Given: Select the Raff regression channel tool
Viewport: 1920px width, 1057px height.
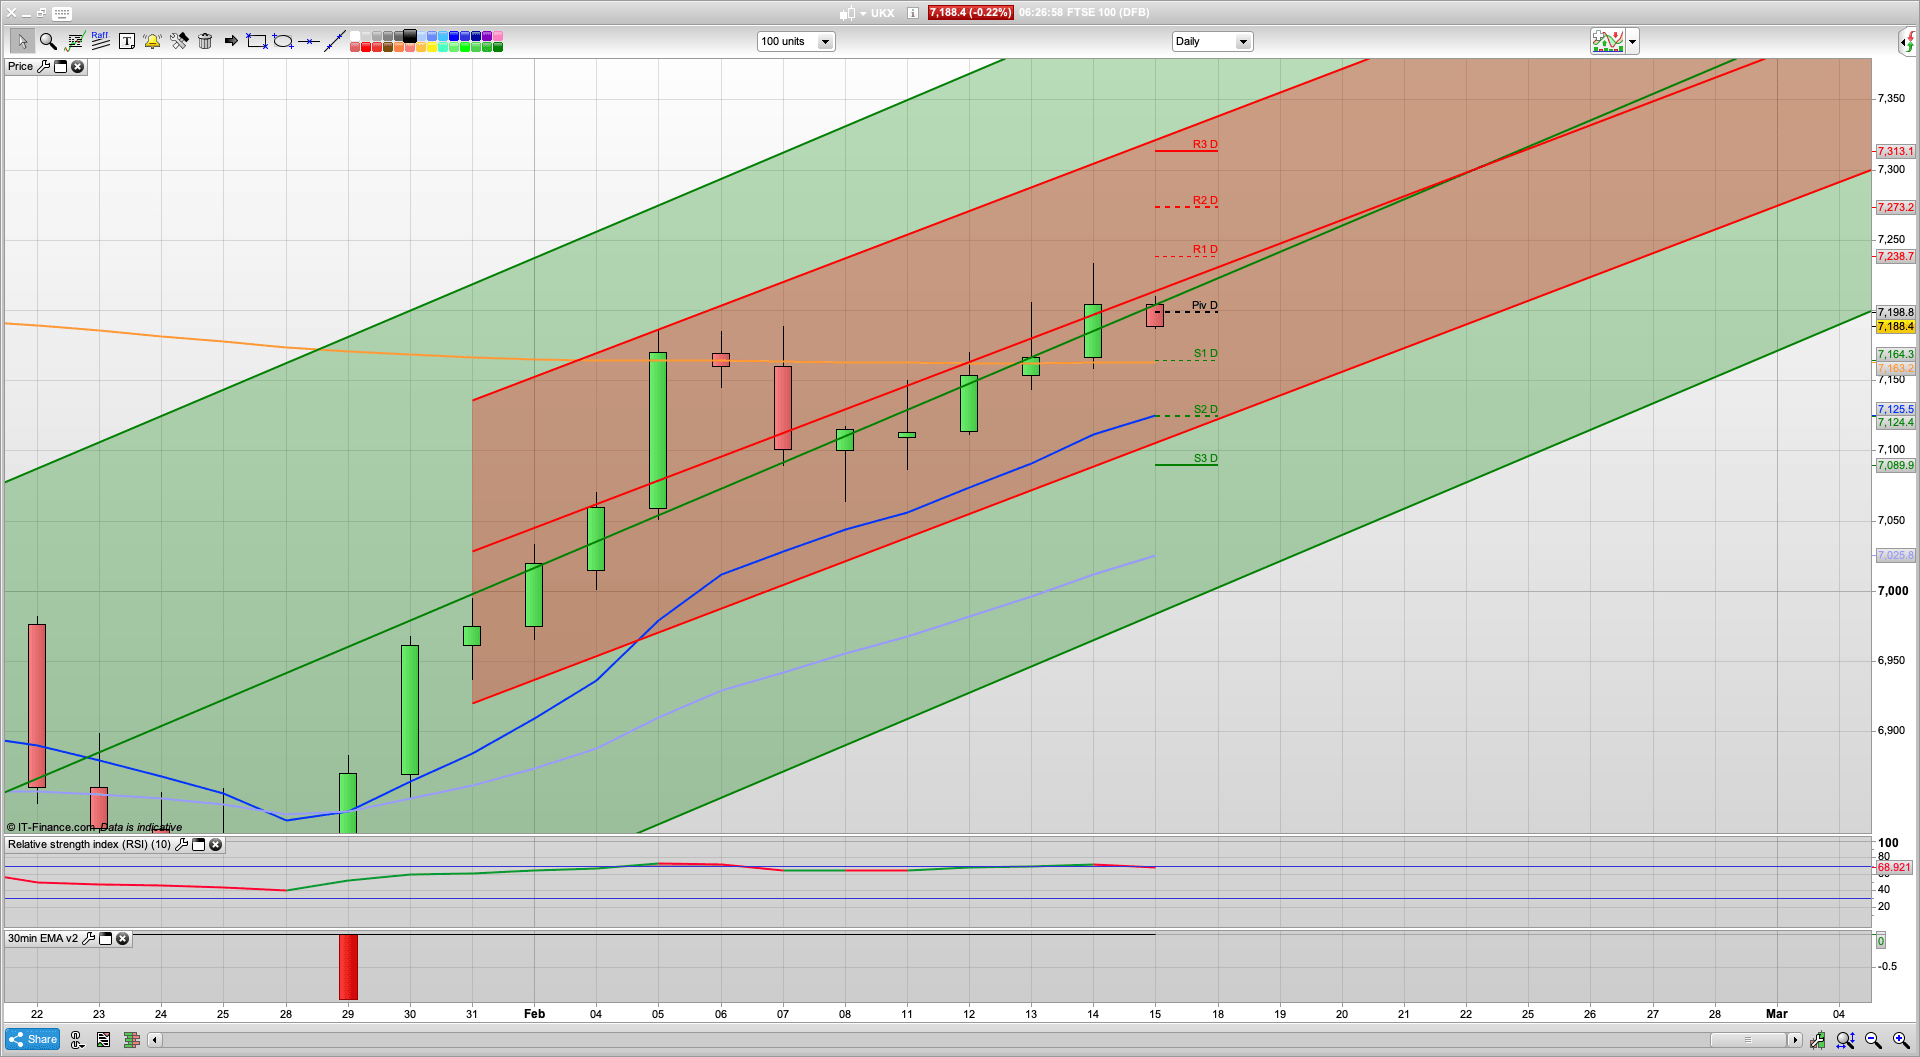Looking at the screenshot, I should click(100, 41).
